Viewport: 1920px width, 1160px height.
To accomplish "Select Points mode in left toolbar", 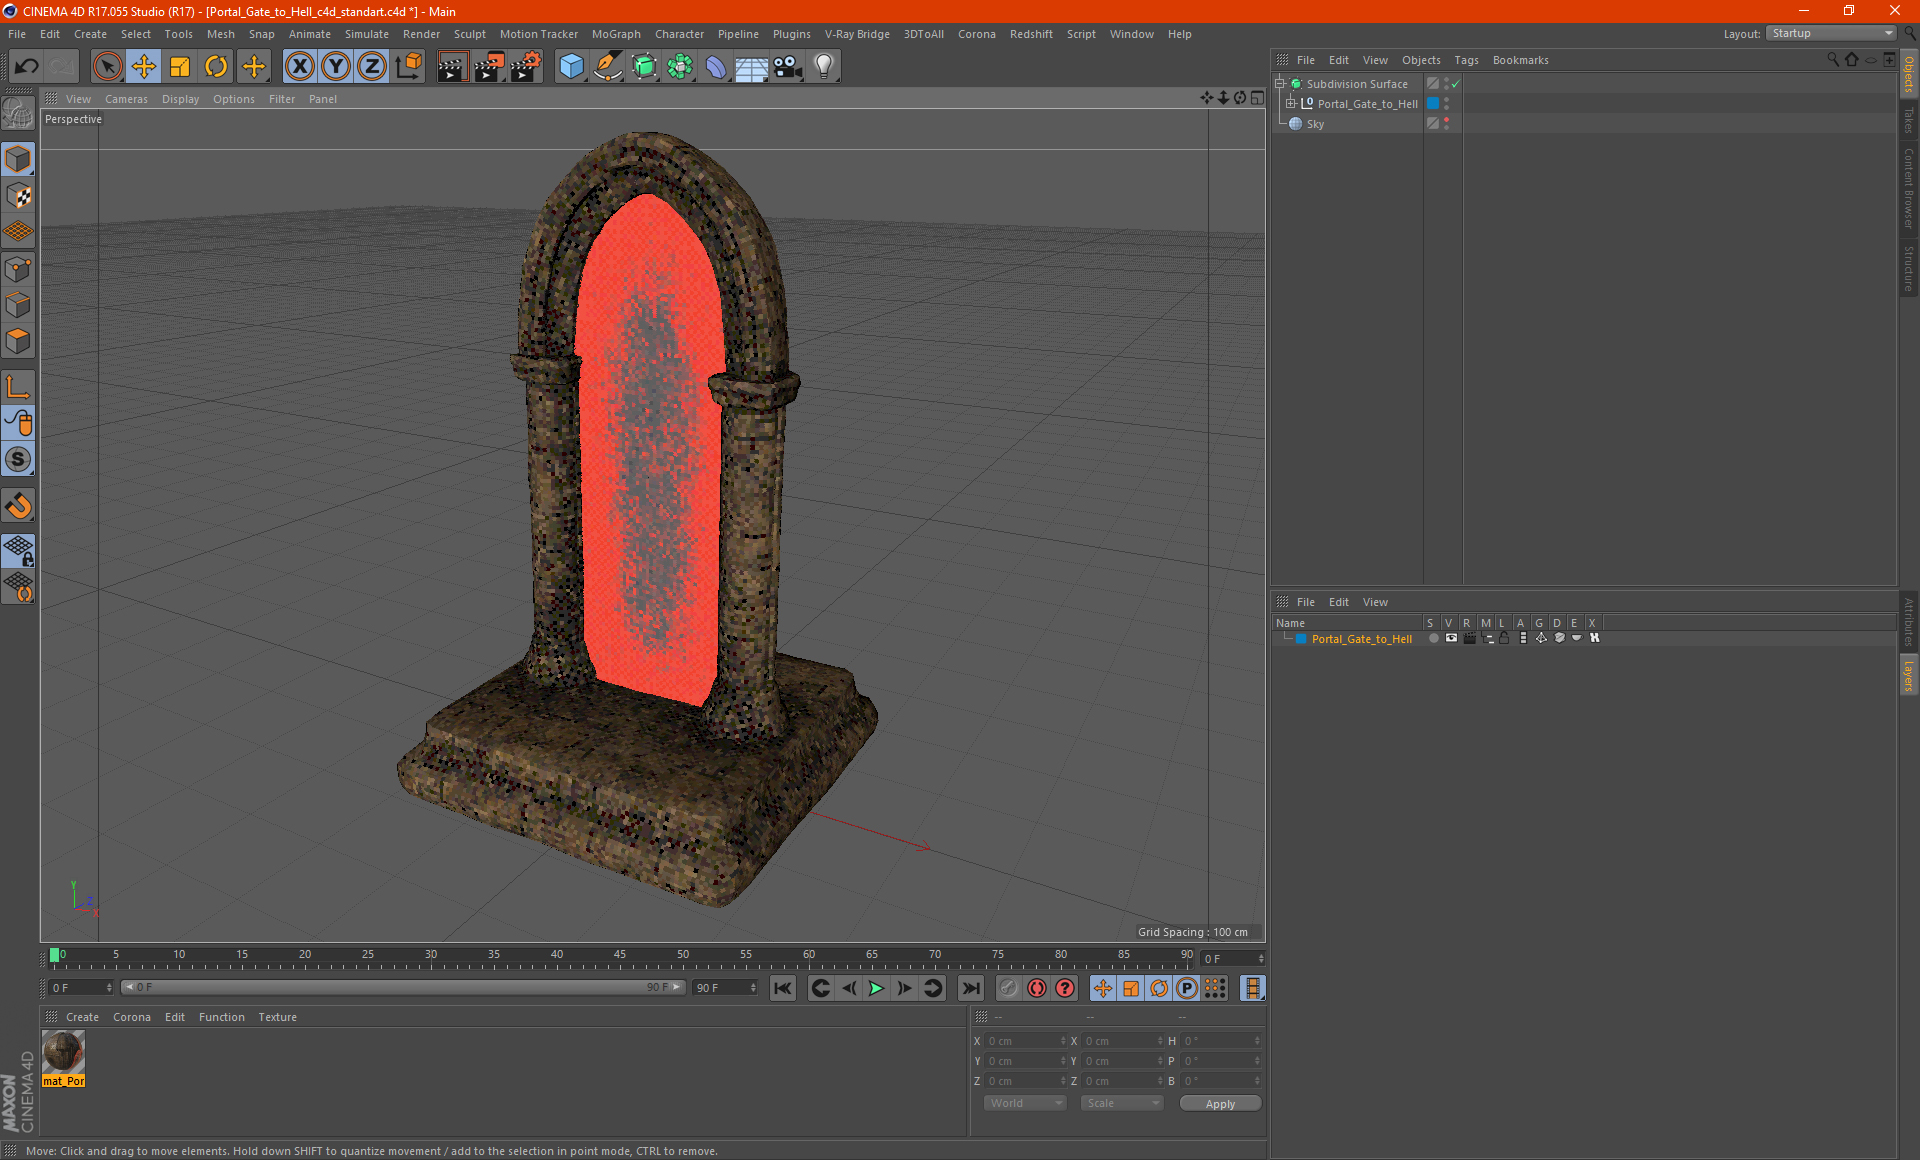I will click(18, 269).
